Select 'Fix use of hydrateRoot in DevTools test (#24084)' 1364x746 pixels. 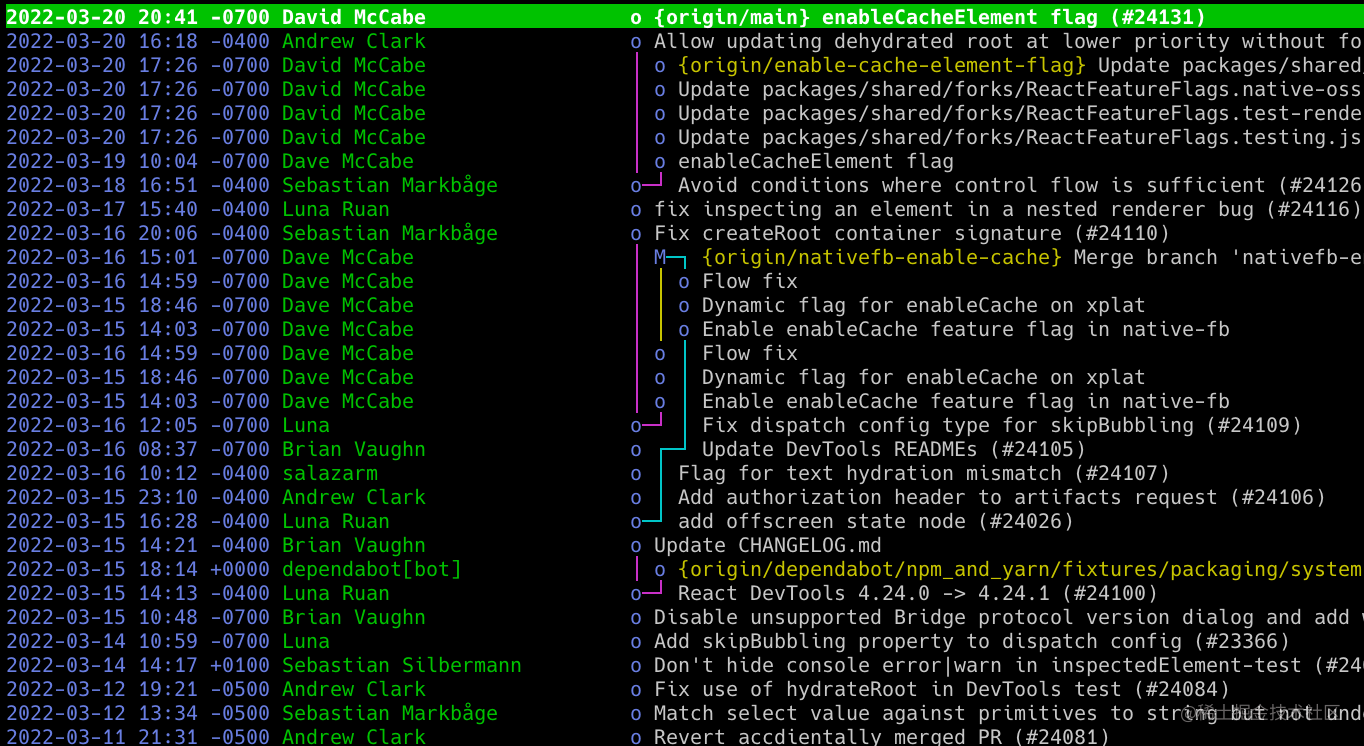point(942,689)
